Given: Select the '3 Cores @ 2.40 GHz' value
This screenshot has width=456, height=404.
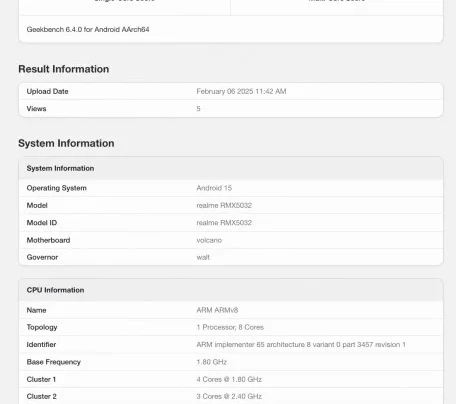Looking at the screenshot, I should (229, 396).
